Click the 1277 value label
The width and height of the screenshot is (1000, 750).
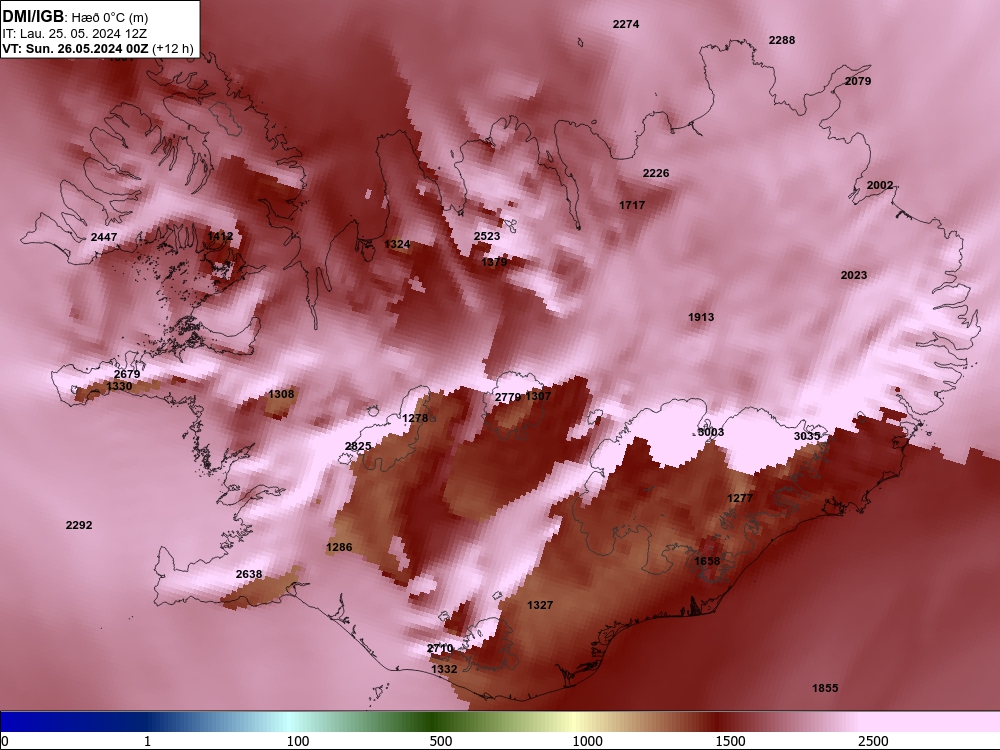740,499
